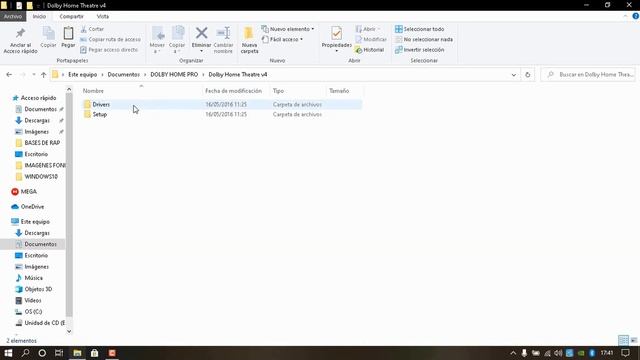Sort by Tipo column header

278,91
